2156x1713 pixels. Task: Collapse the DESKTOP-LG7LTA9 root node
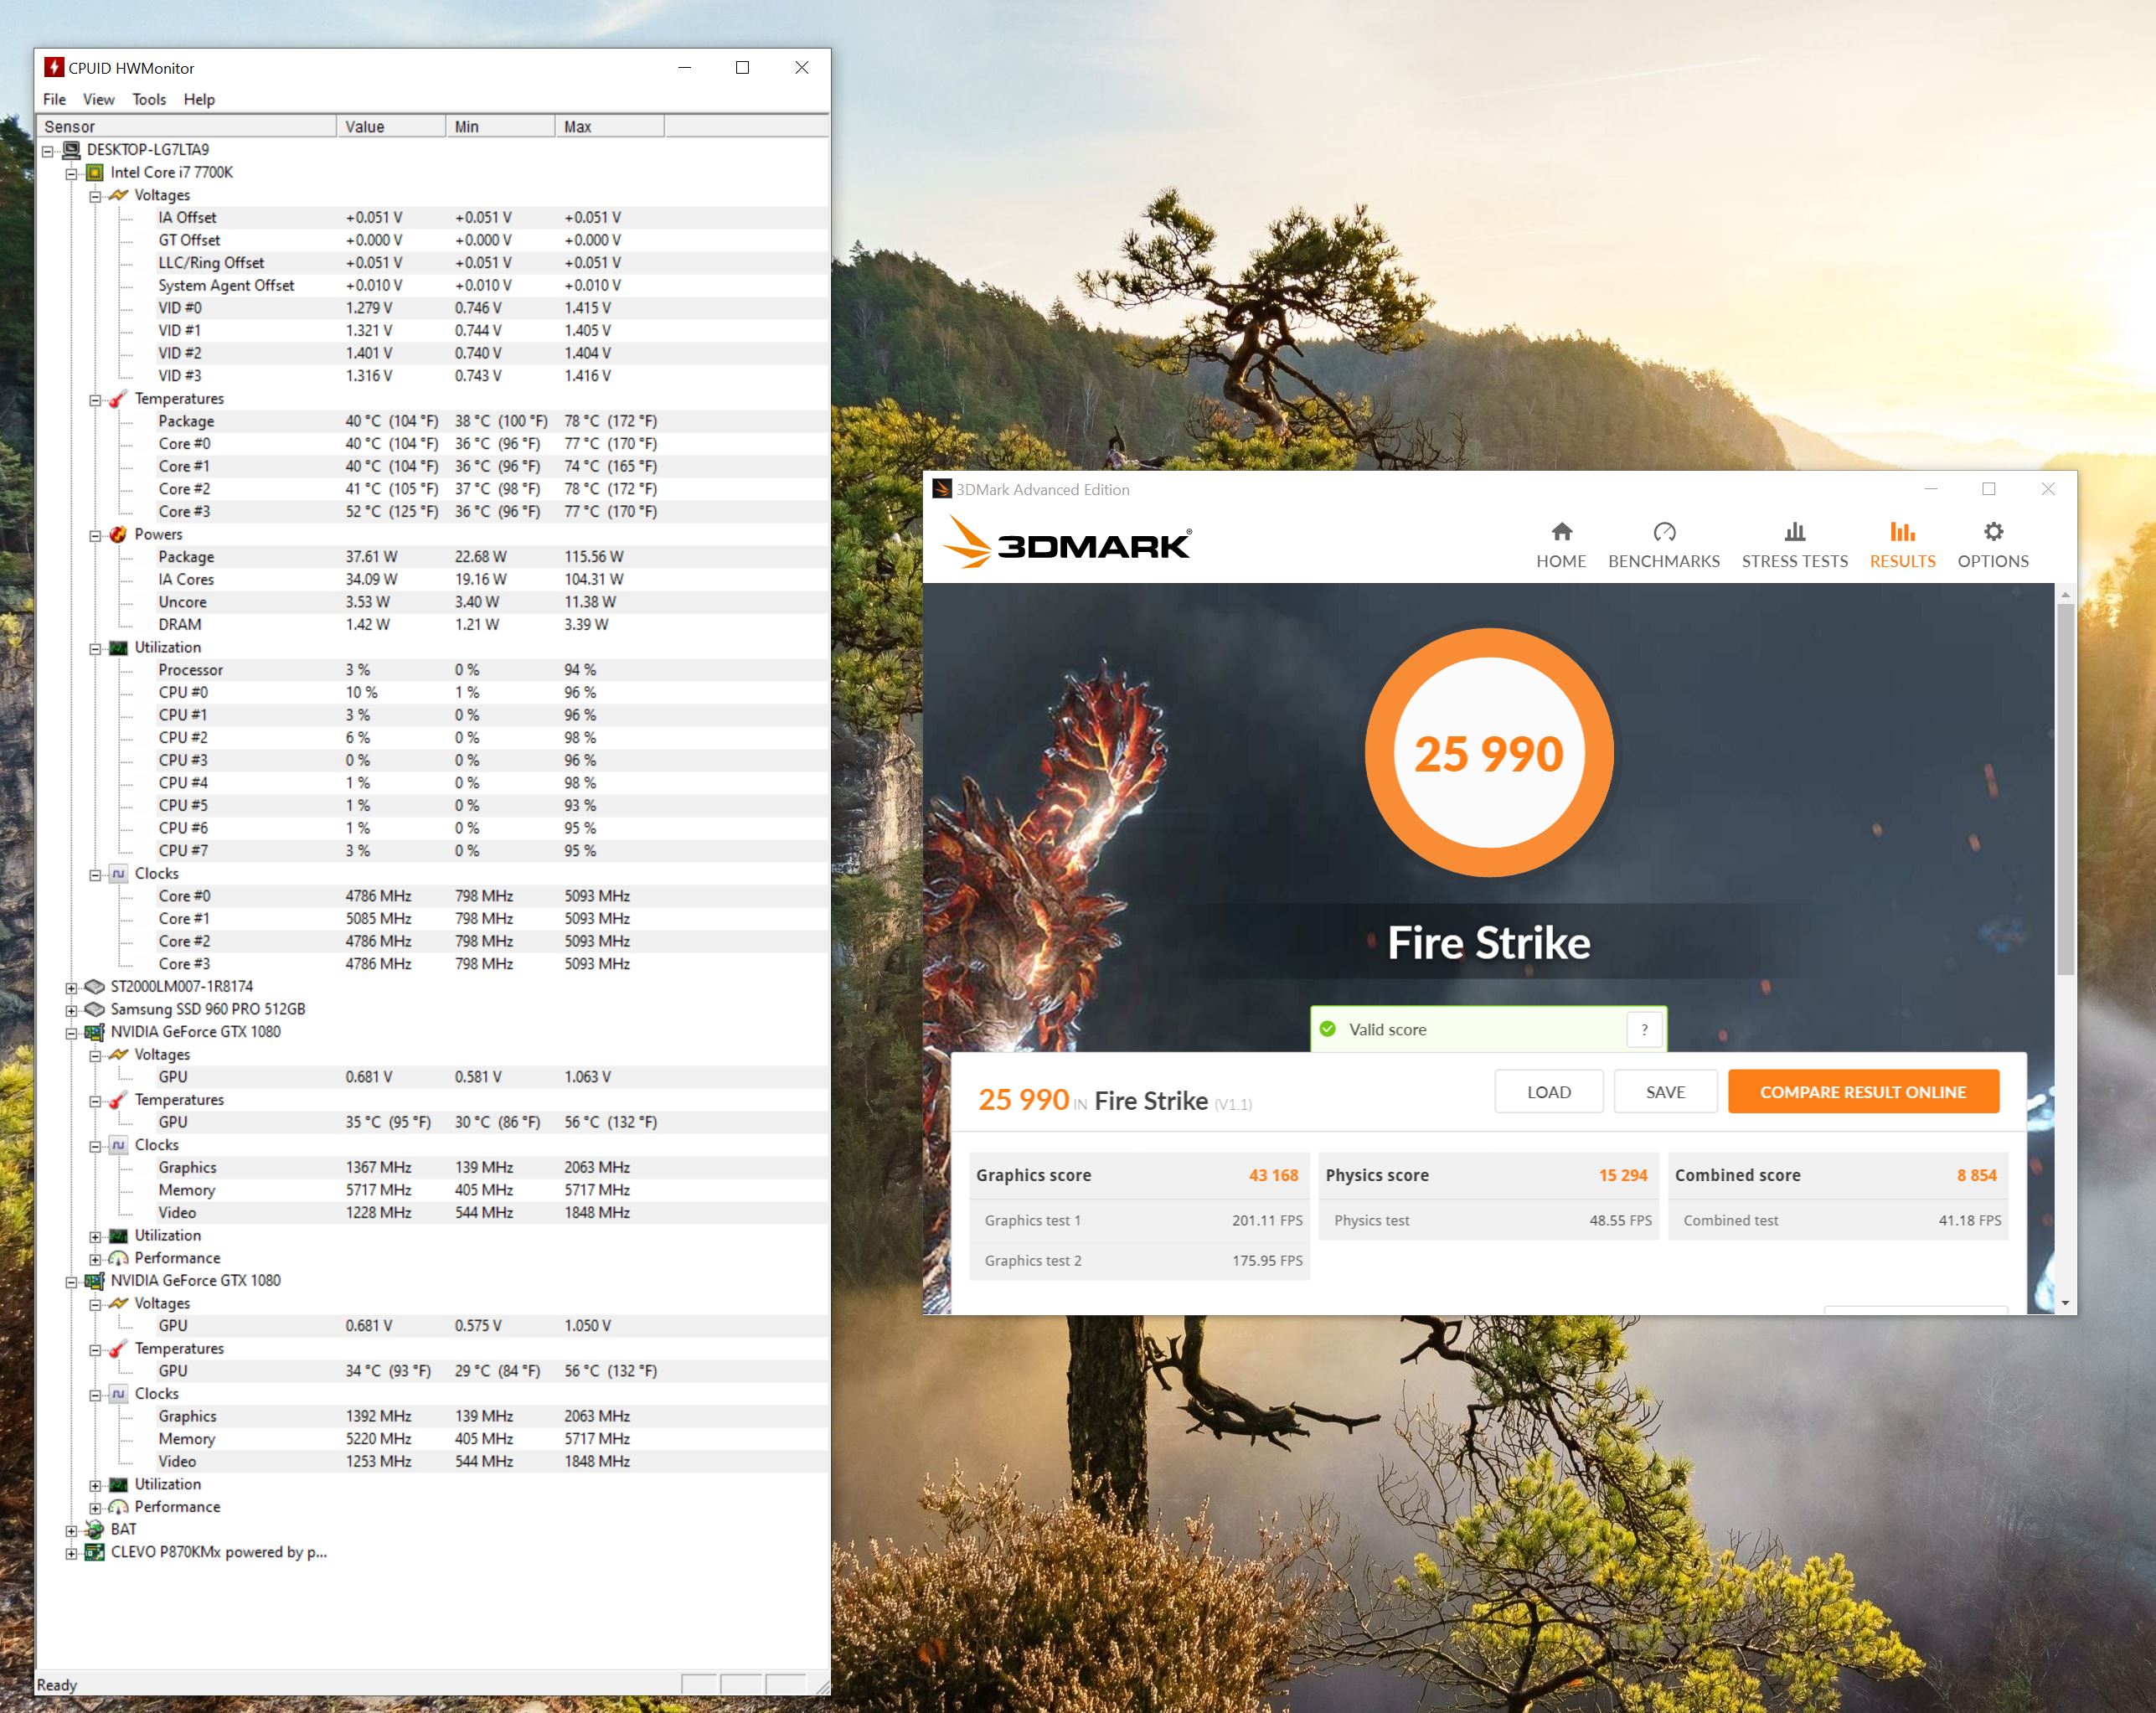coord(47,151)
